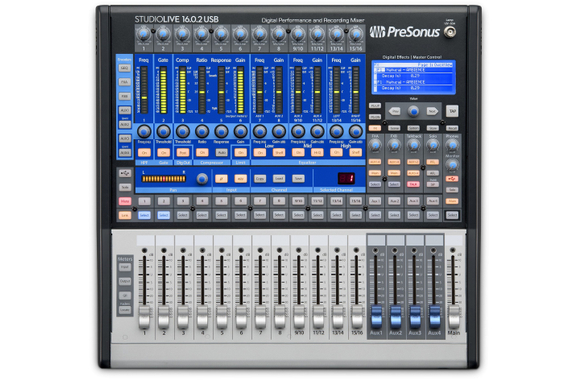Click the Prev arrow button

pyautogui.click(x=395, y=111)
